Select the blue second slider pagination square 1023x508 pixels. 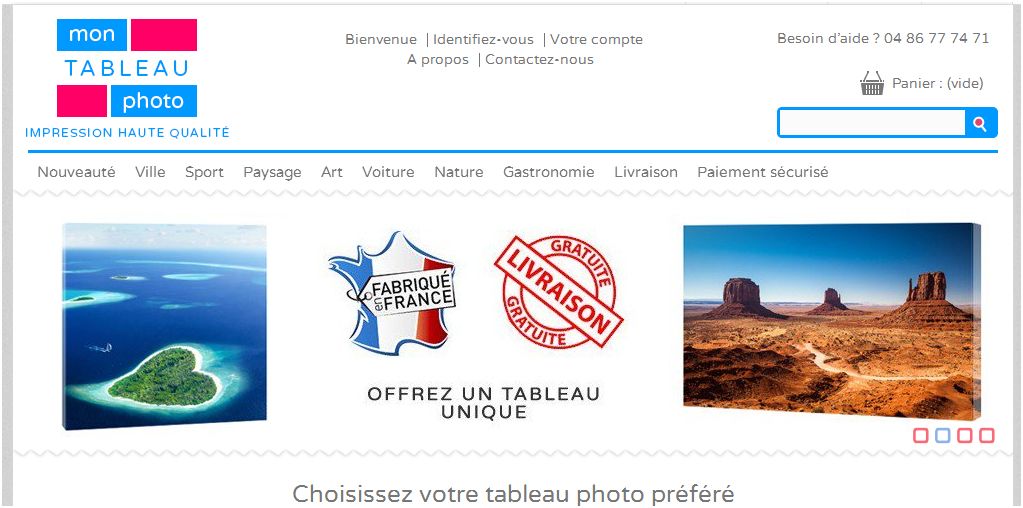point(943,436)
